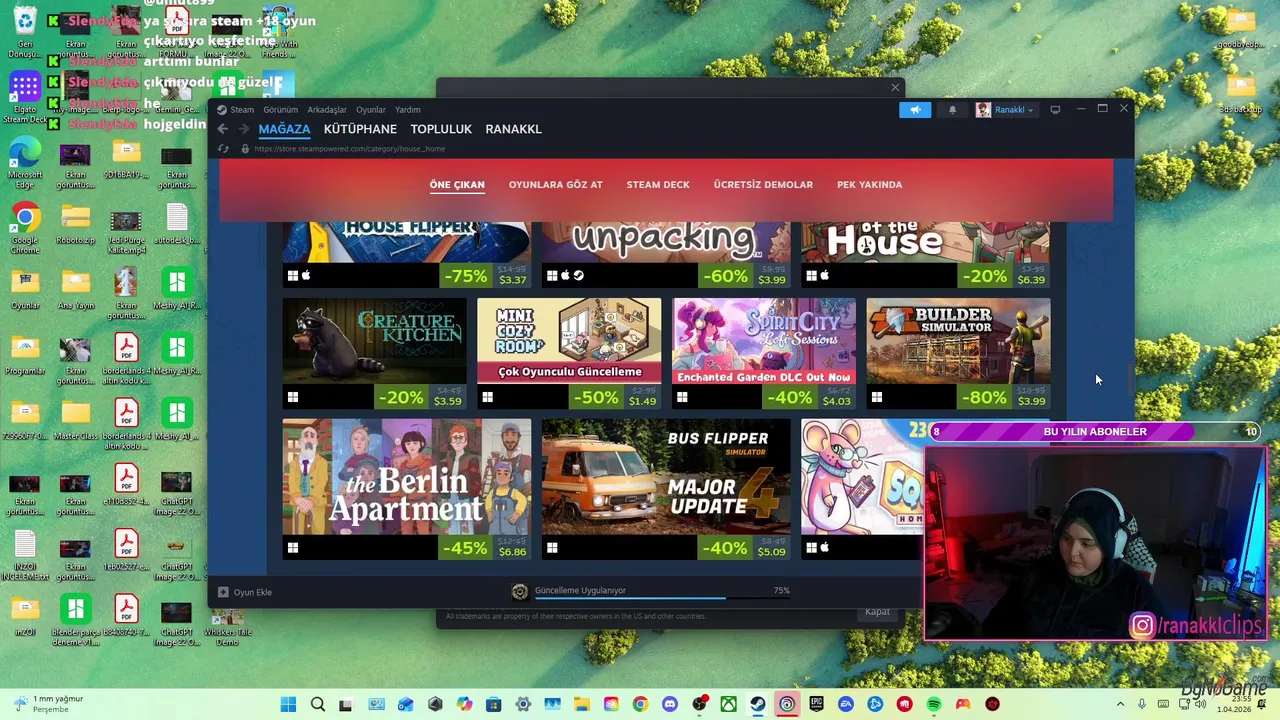Open the Steam menu
The width and height of the screenshot is (1280, 720).
click(242, 110)
